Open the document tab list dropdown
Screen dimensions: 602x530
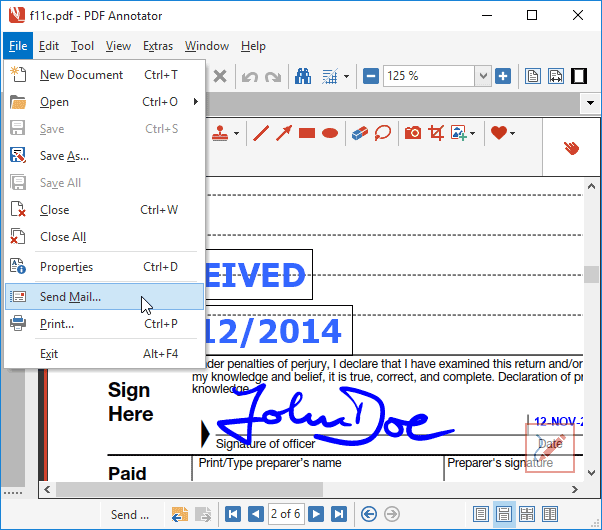click(x=590, y=103)
